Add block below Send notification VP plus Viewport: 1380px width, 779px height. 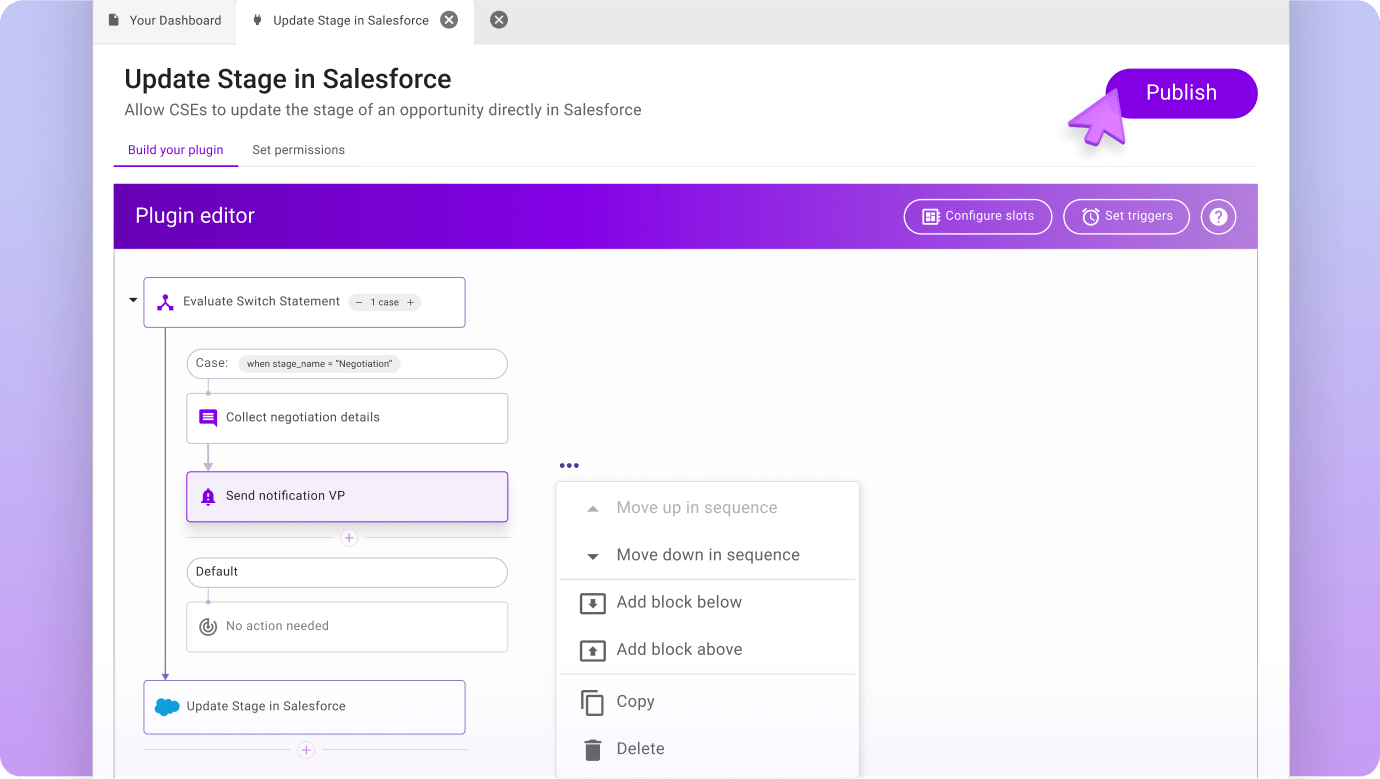[349, 538]
